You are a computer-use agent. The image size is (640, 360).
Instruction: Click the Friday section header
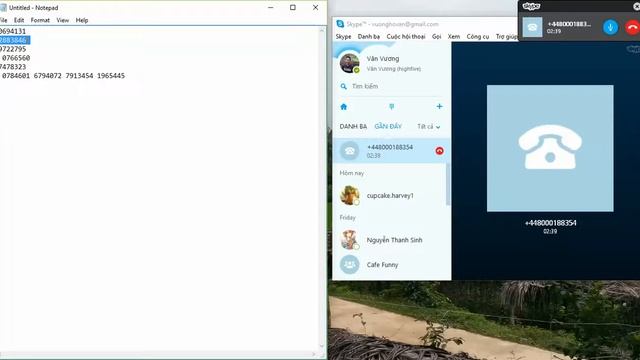point(347,218)
